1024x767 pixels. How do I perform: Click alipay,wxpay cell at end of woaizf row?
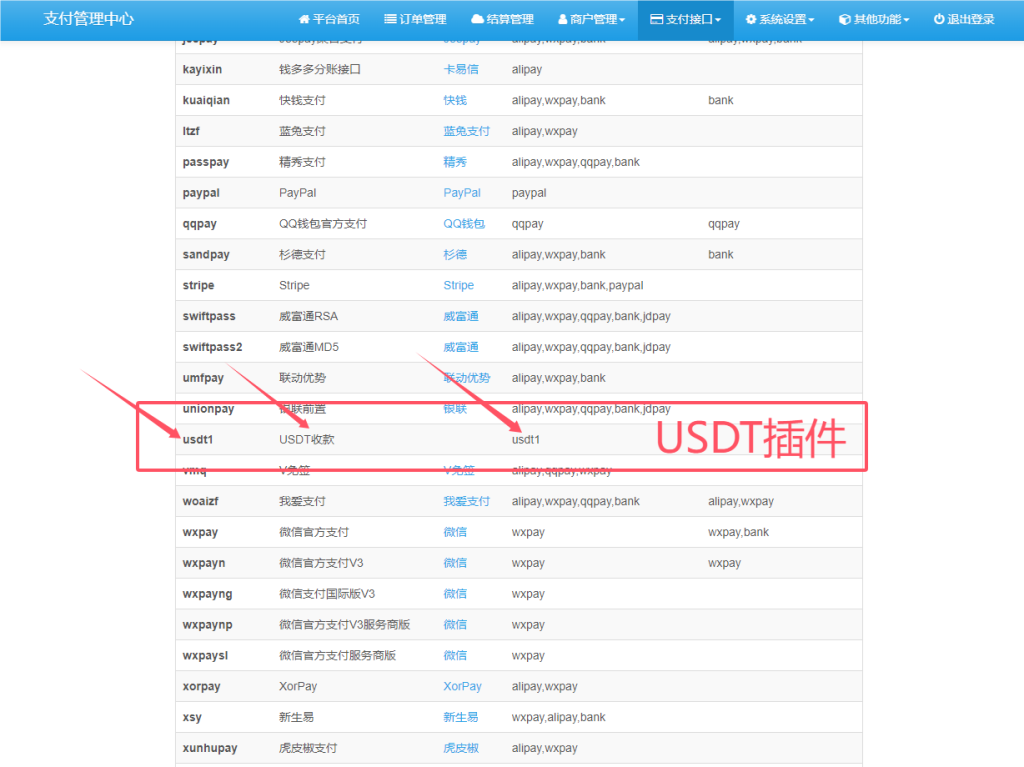741,501
